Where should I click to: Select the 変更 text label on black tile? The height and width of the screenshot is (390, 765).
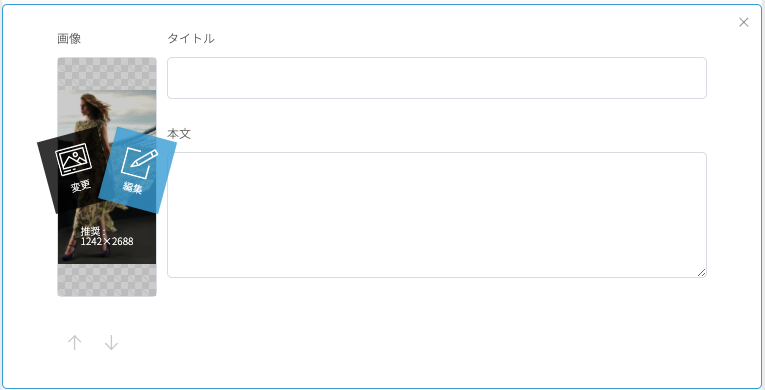(x=81, y=186)
